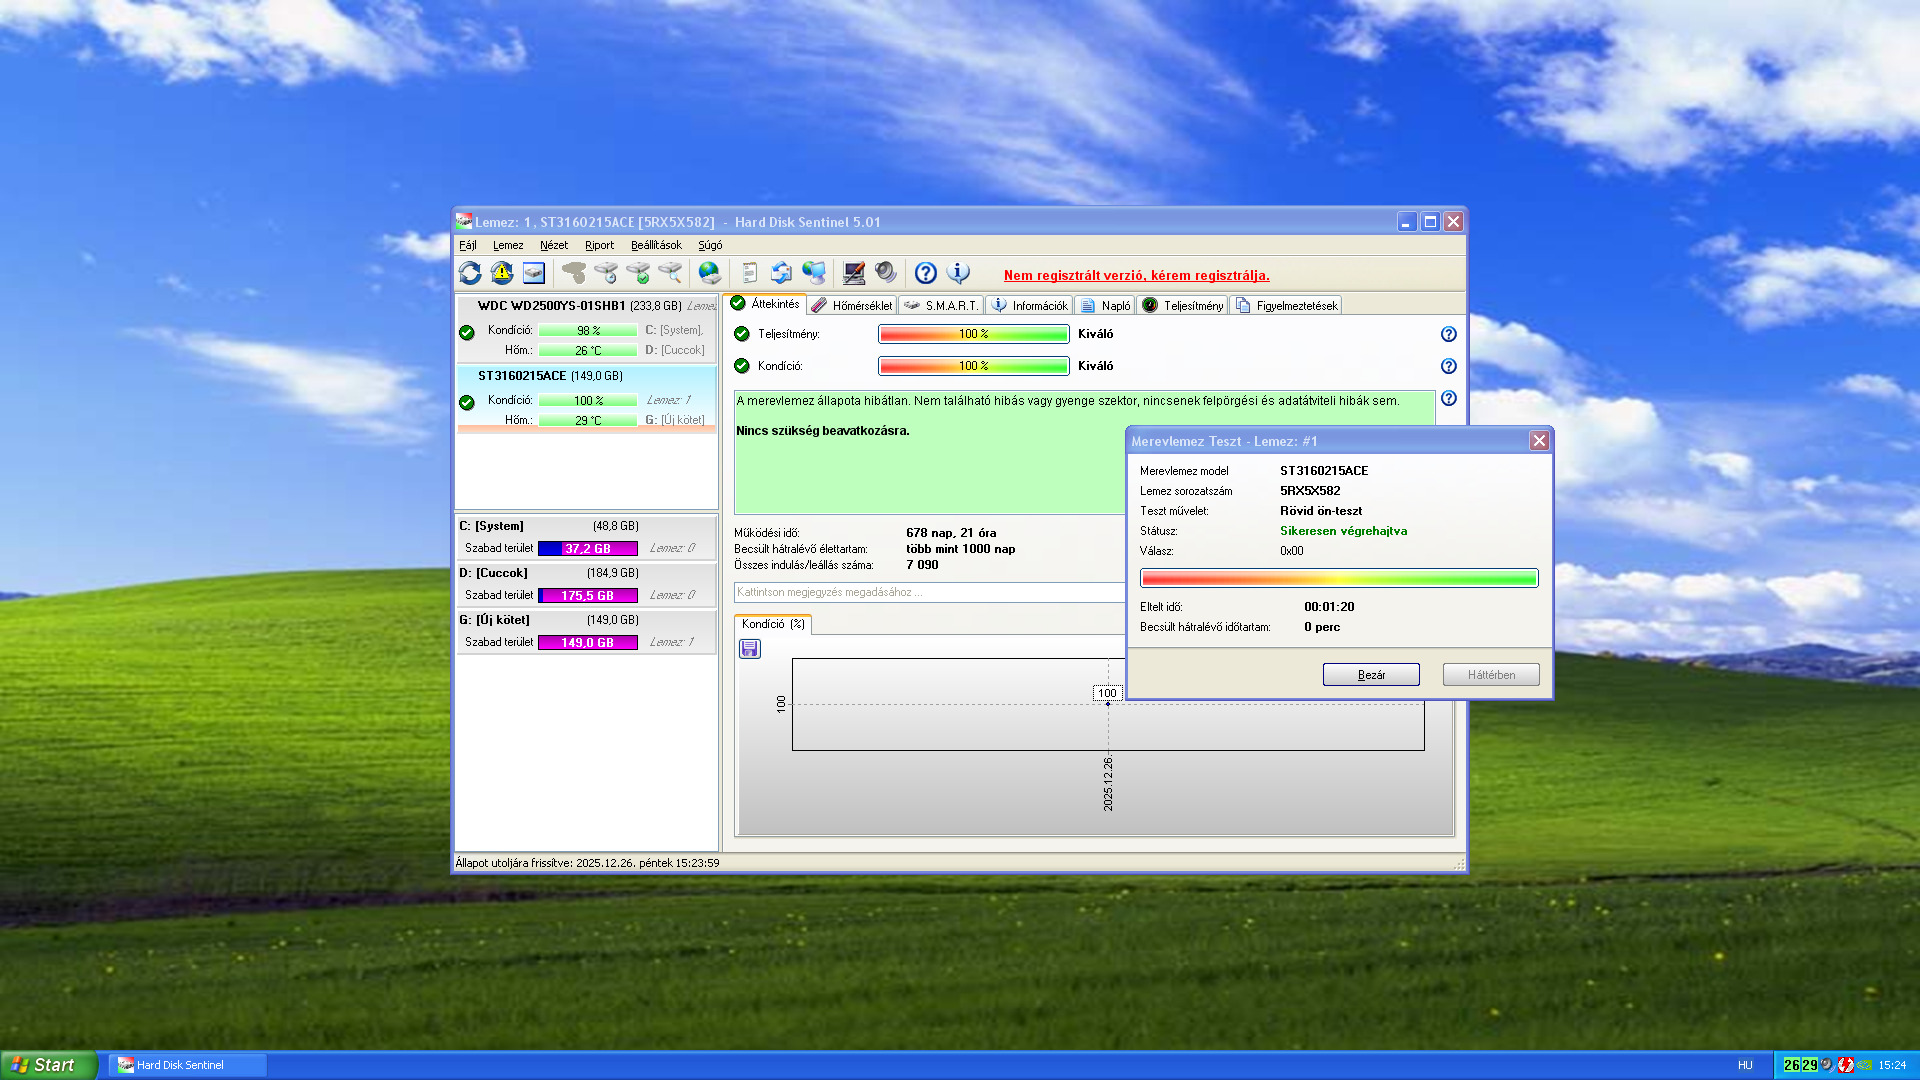Switch to the Hőmérséklet tab
The width and height of the screenshot is (1920, 1080).
click(852, 306)
